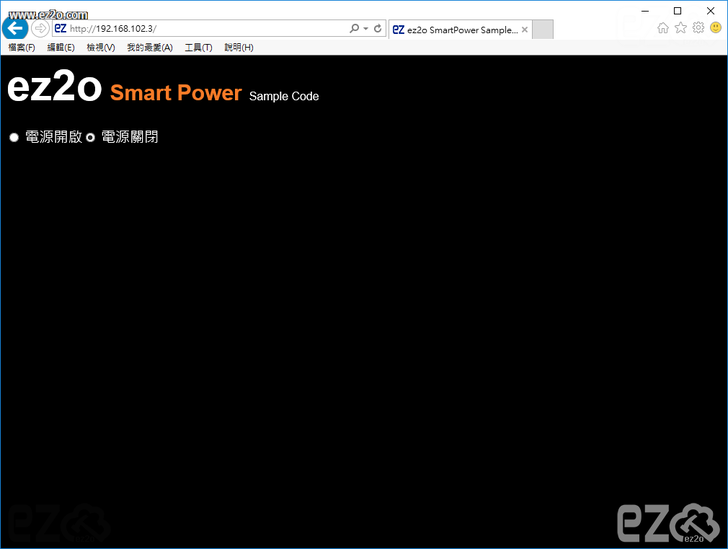Image resolution: width=728 pixels, height=549 pixels.
Task: Click the 'Smart Power' orange heading
Action: pos(176,93)
